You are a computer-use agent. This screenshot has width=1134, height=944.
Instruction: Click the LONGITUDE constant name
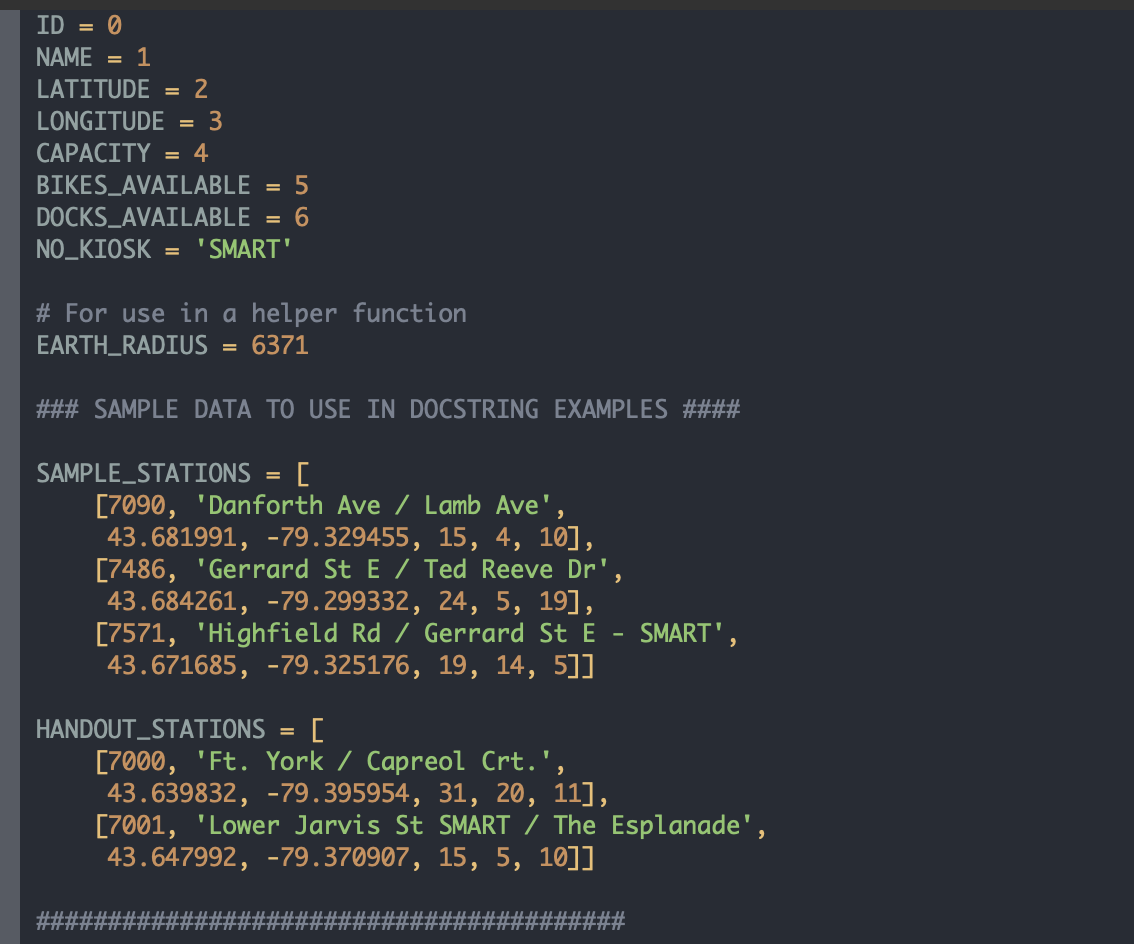click(101, 121)
